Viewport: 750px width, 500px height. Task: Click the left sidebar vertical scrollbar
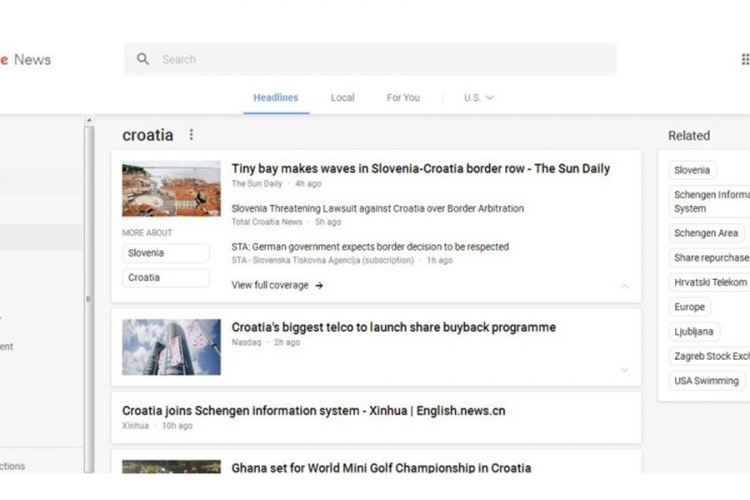(x=89, y=299)
